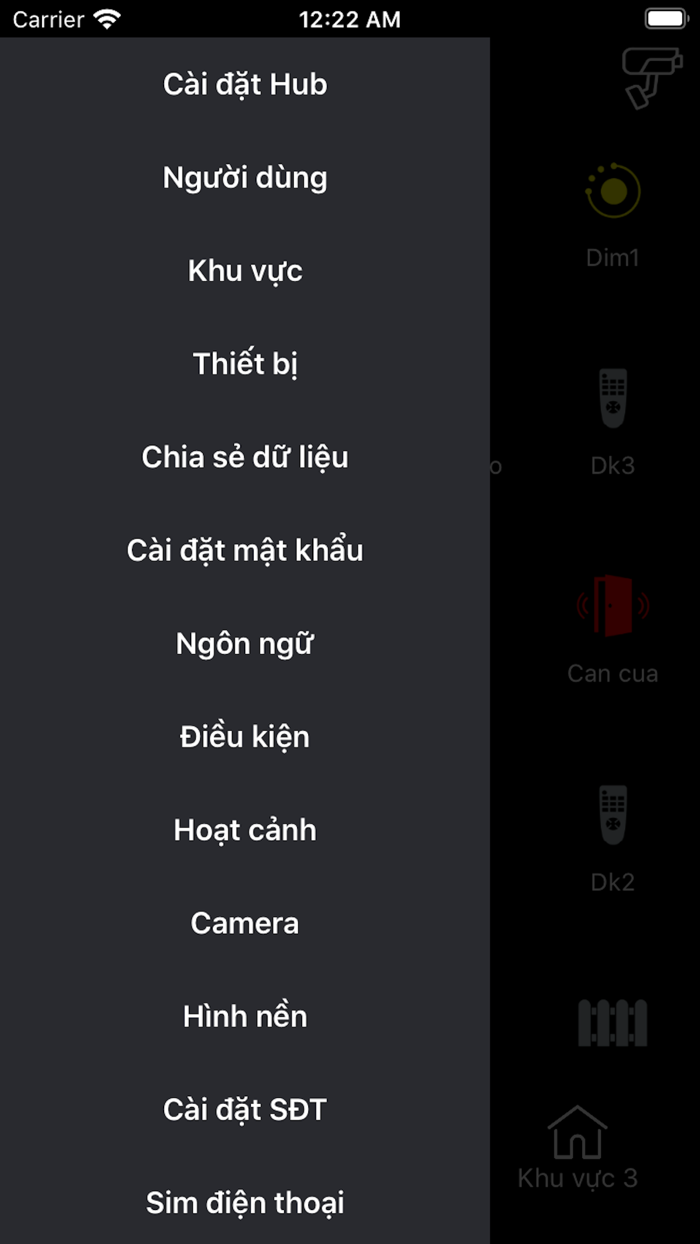Open Cài đặt Hub settings
Screen dimensions: 700x1244
point(245,84)
